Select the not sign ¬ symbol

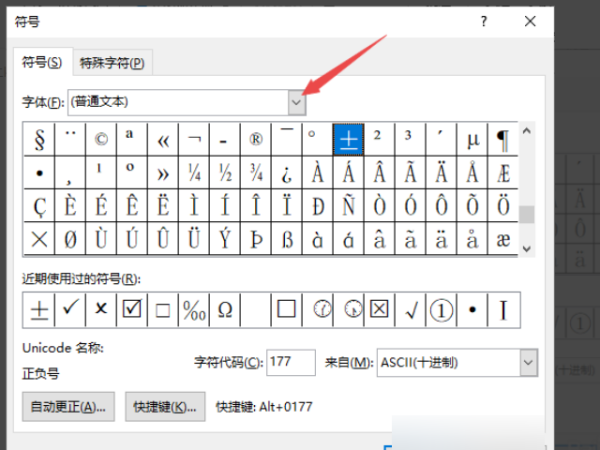[194, 139]
